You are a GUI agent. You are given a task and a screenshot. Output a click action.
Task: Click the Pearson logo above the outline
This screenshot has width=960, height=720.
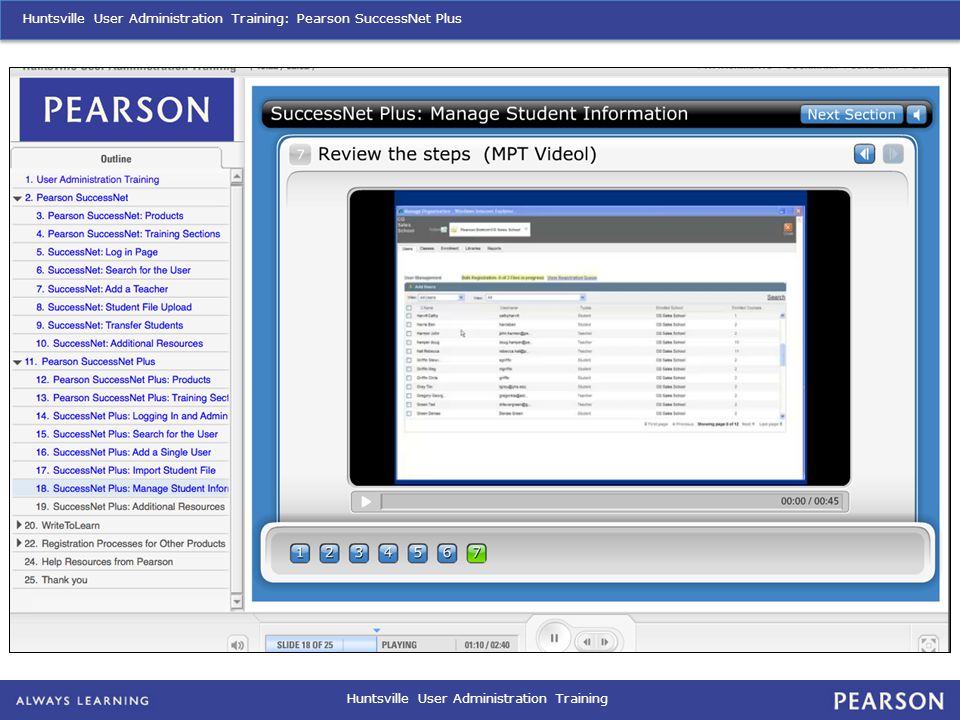(x=127, y=110)
